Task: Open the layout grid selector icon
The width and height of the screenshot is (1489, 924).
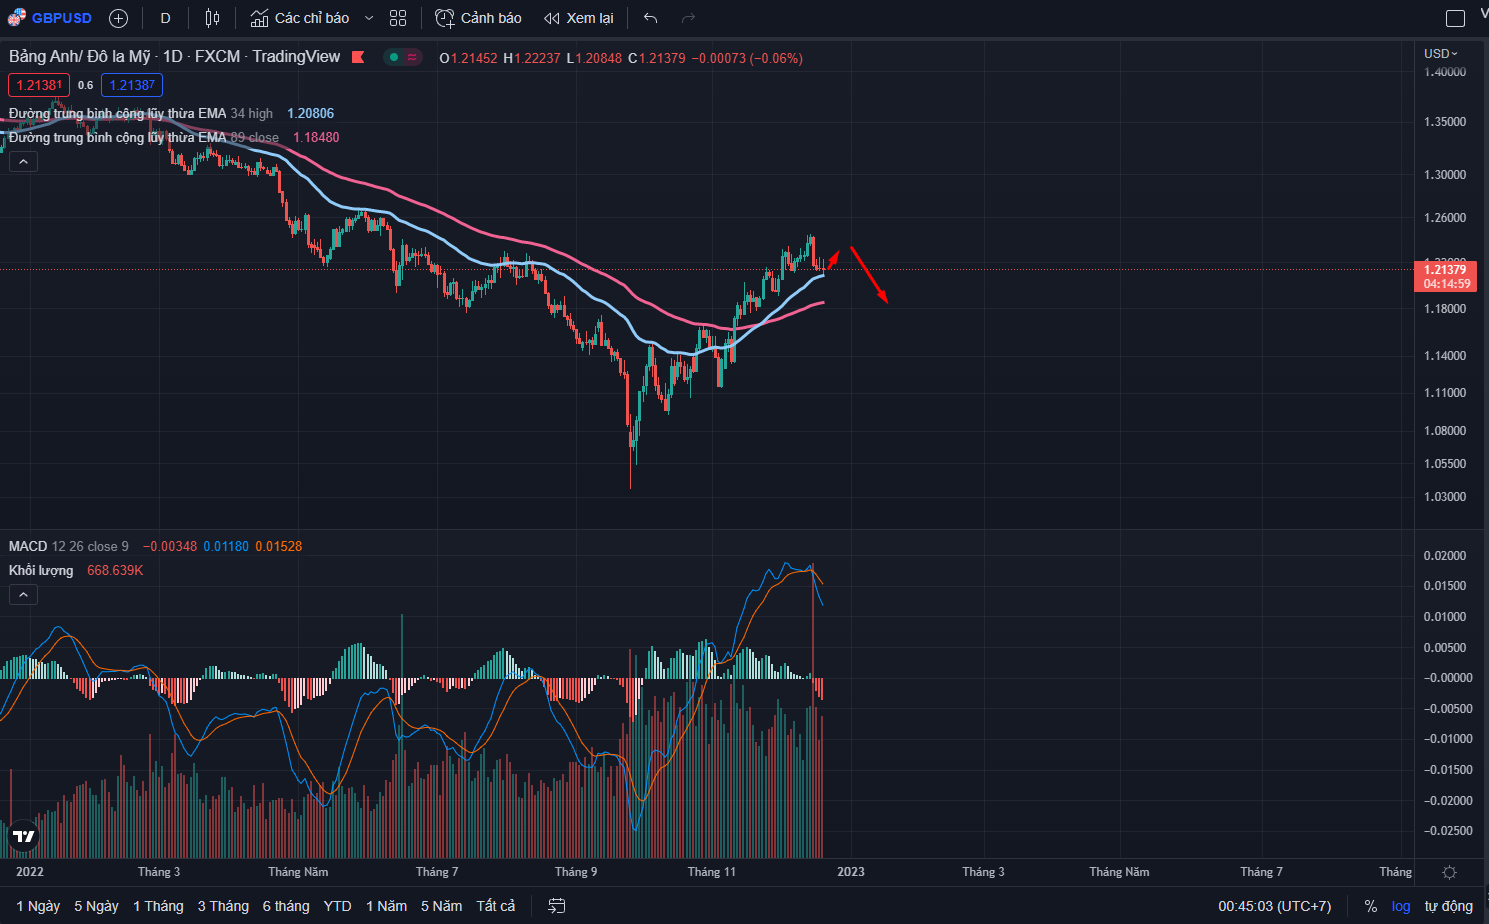Action: coord(398,18)
